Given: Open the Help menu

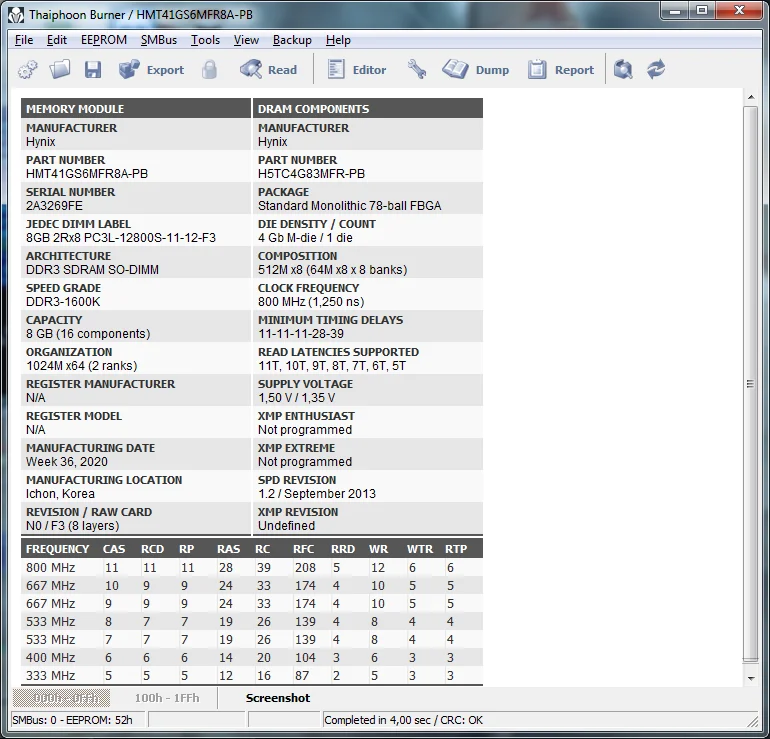Looking at the screenshot, I should [x=338, y=40].
